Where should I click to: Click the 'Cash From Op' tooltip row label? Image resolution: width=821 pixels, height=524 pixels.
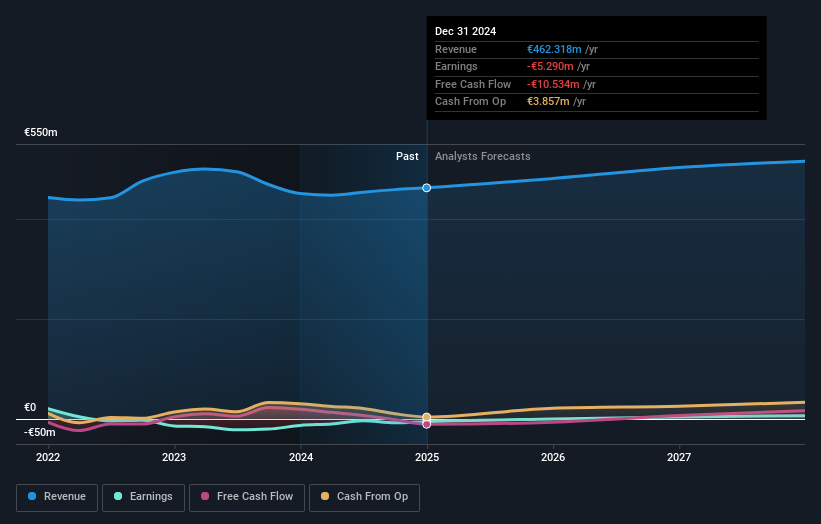(470, 102)
